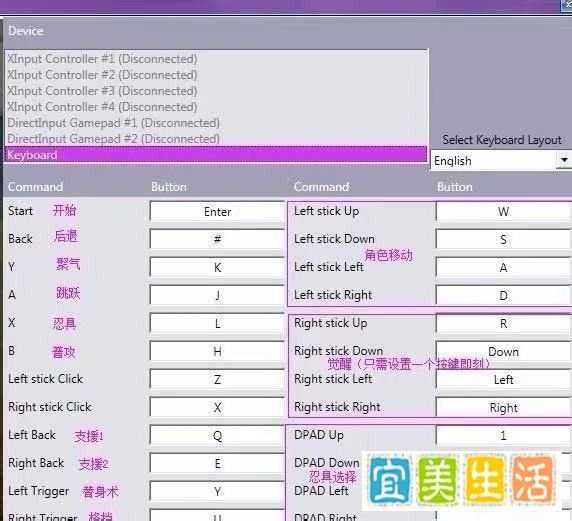Click Right stick Down binding field Down

pyautogui.click(x=504, y=352)
